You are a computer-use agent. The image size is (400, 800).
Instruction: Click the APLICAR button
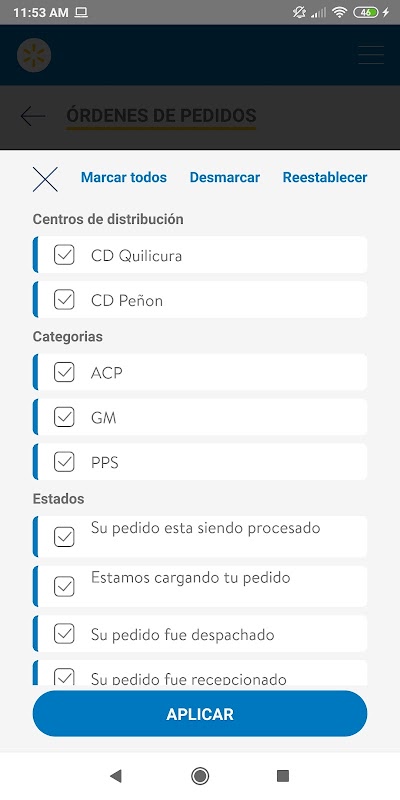[x=200, y=714]
